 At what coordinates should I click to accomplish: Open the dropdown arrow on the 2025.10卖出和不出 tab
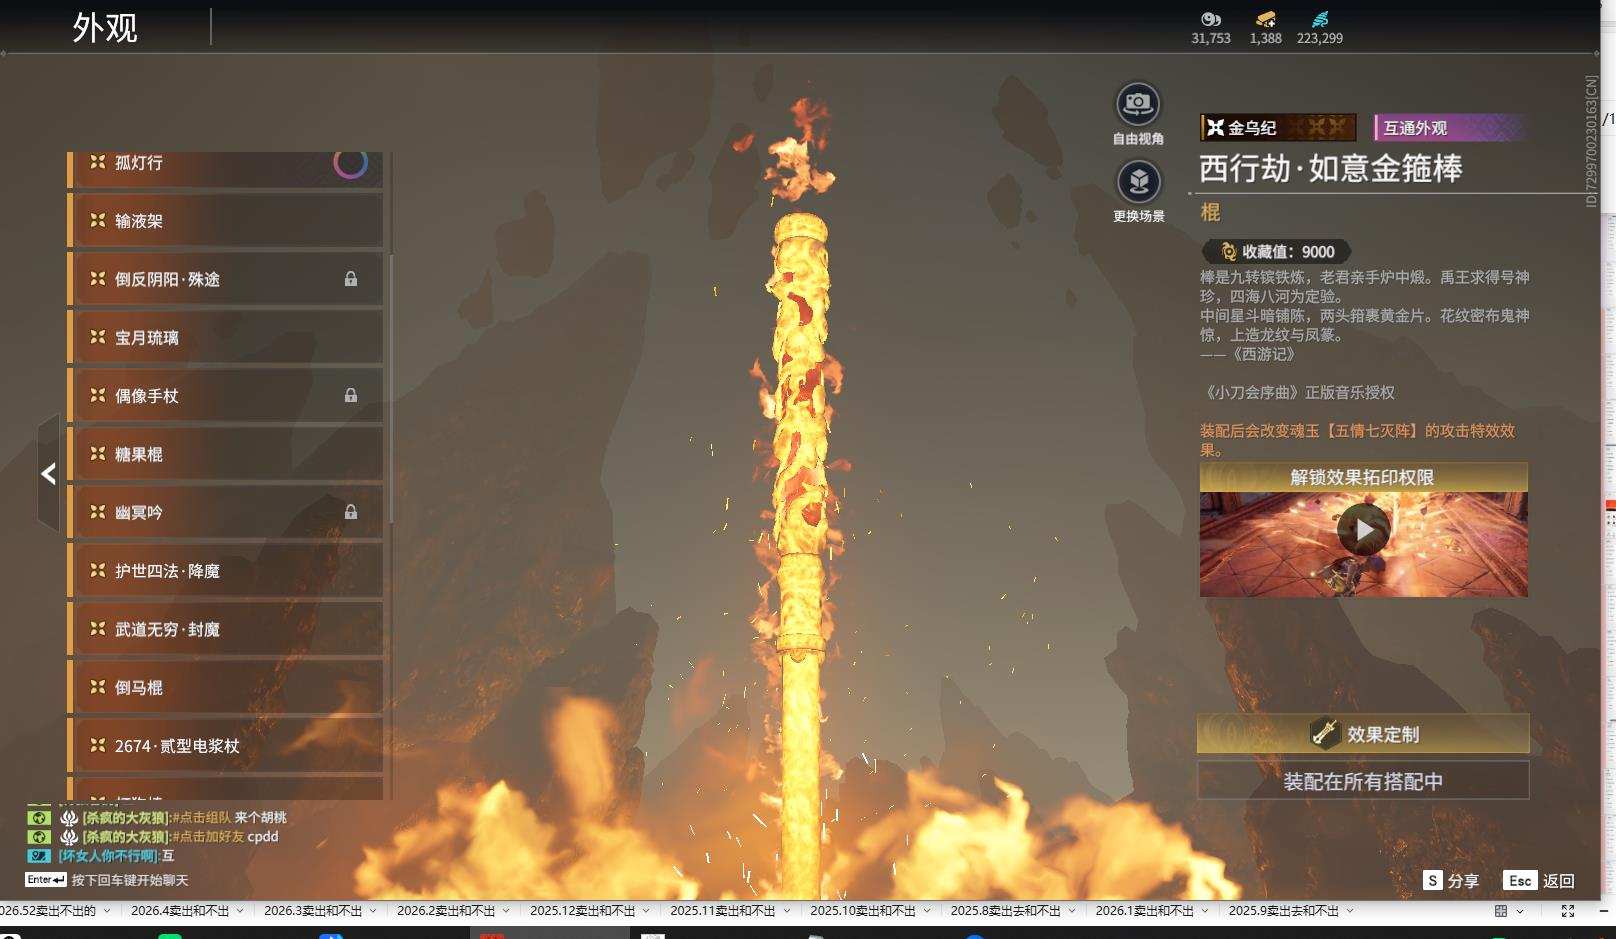pyautogui.click(x=926, y=911)
